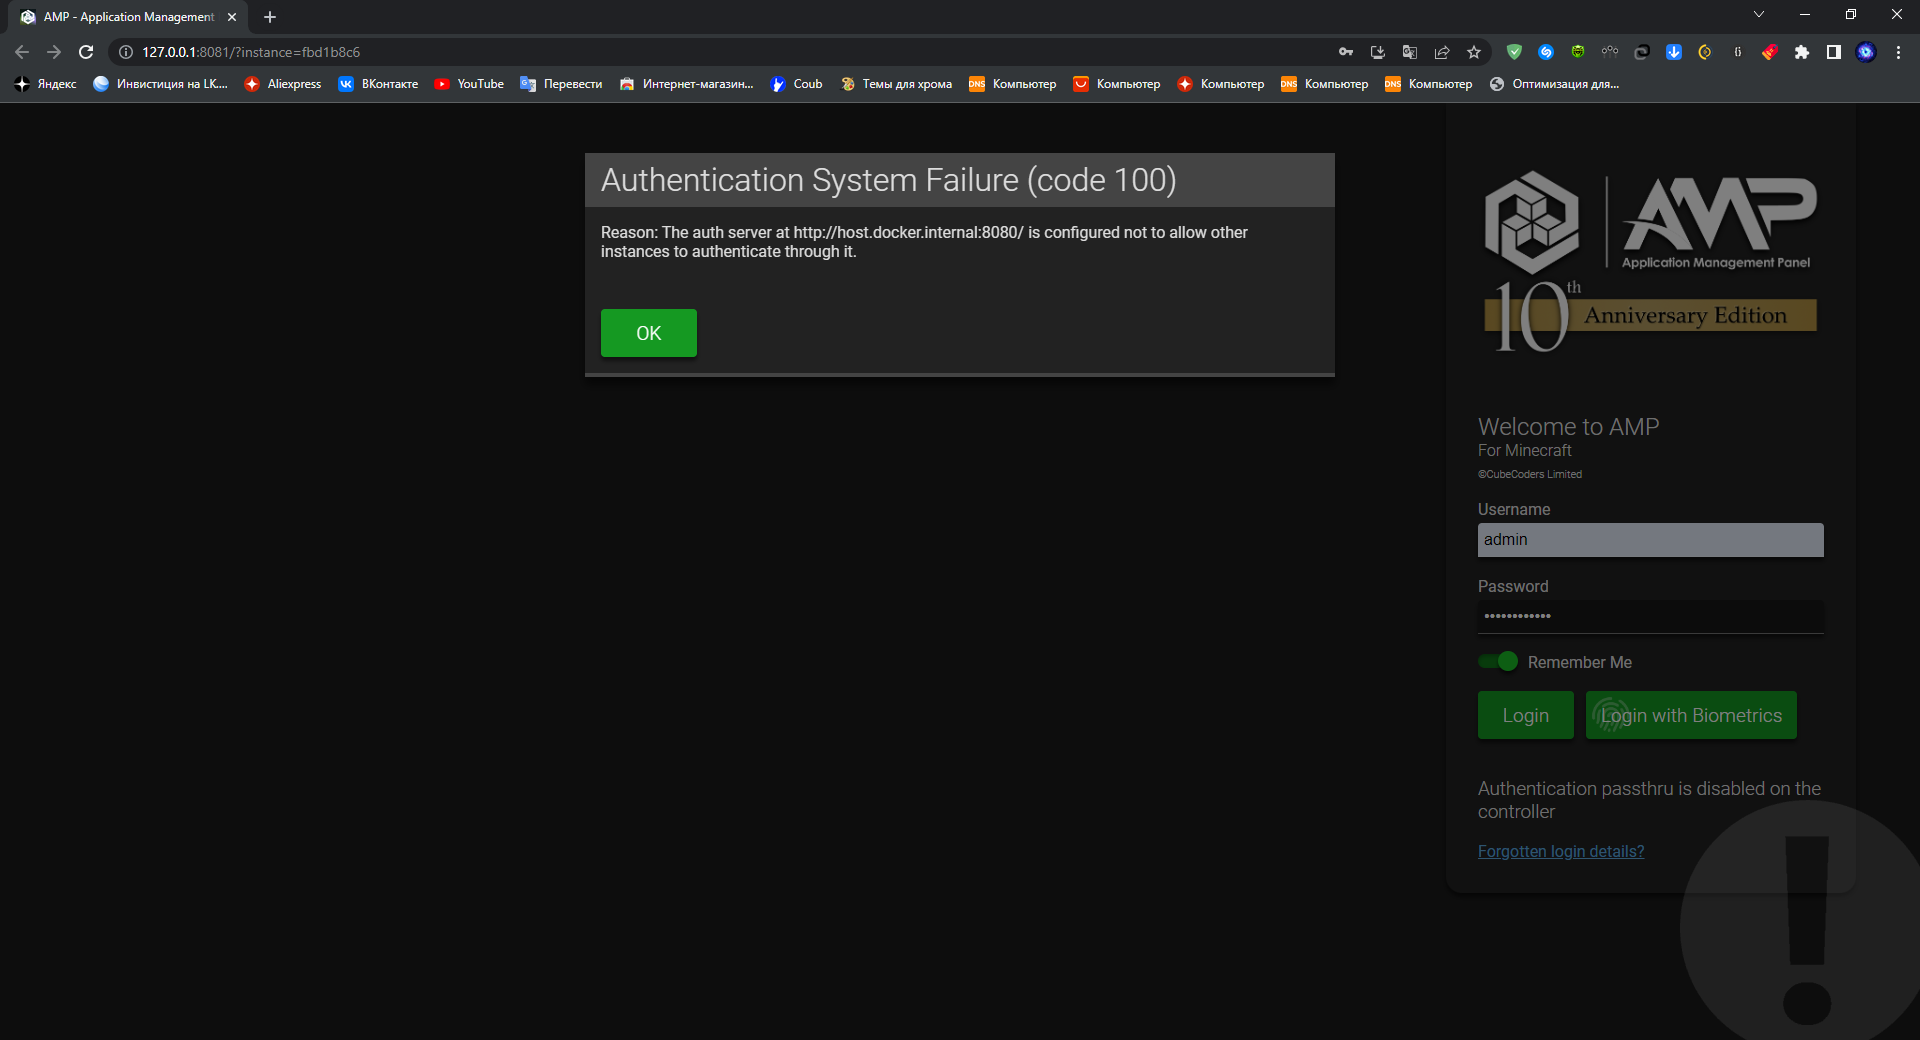Open the Aliexpress bookmark

tap(283, 84)
